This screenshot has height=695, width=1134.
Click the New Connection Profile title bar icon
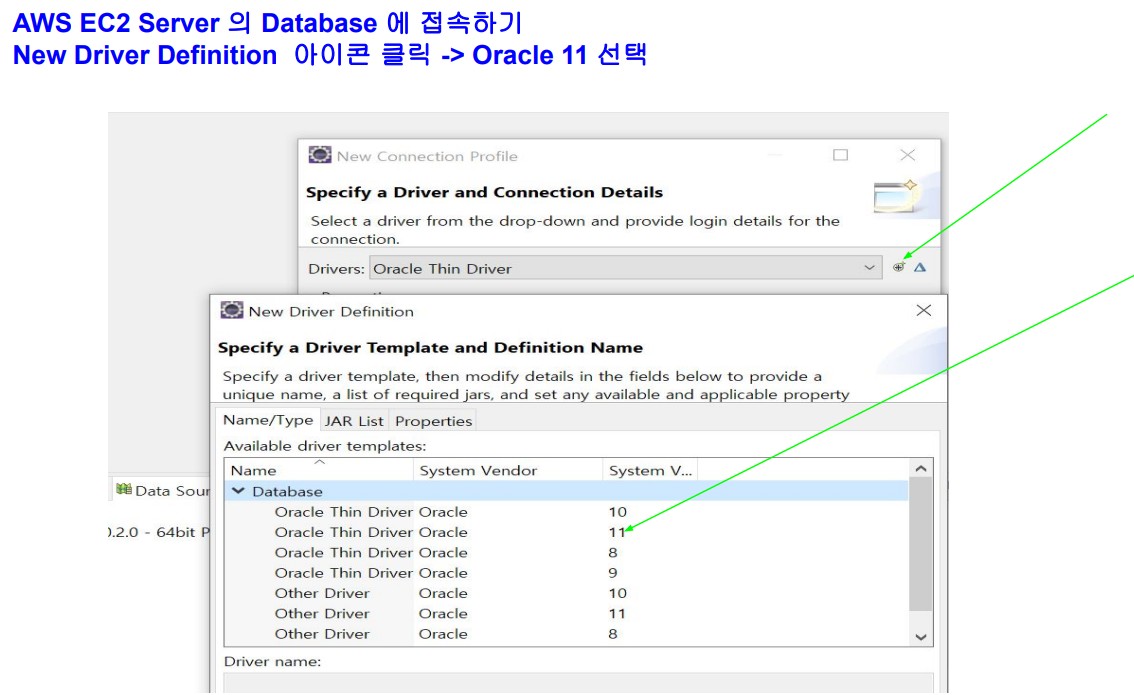pyautogui.click(x=320, y=155)
